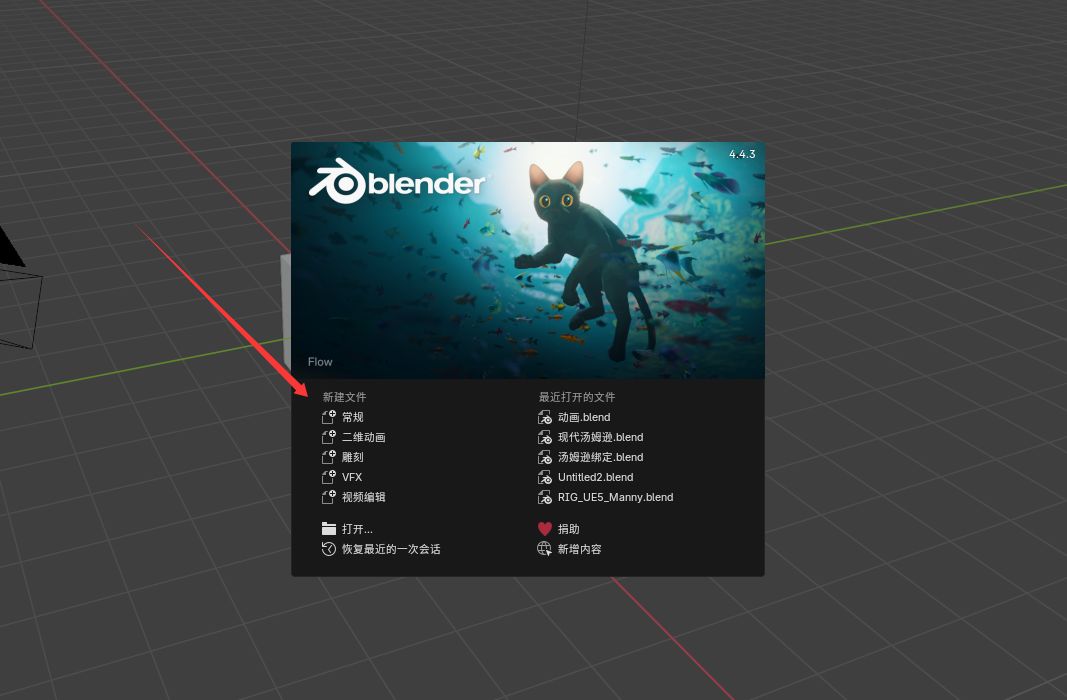Click the file icon beside 动画.blend
The image size is (1067, 700).
pos(544,417)
